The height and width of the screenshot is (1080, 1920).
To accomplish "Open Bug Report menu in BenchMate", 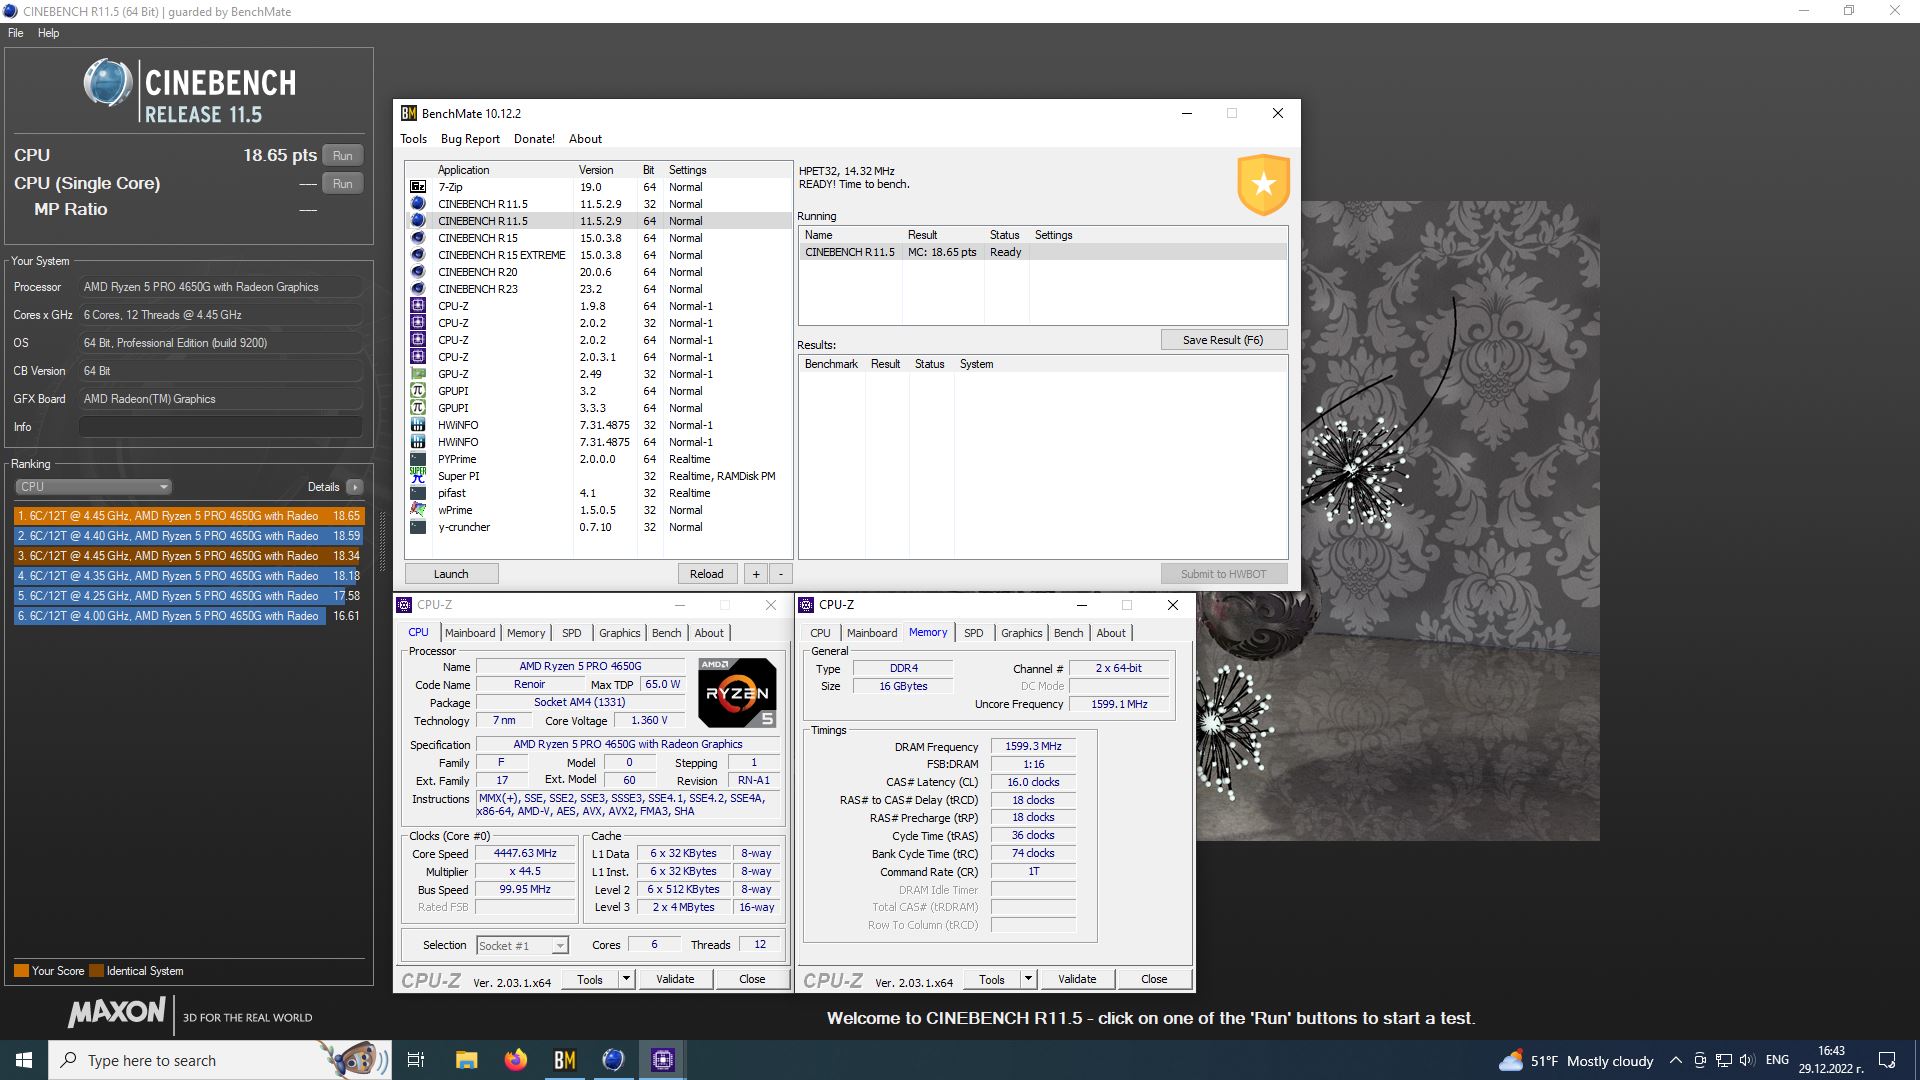I will (470, 139).
